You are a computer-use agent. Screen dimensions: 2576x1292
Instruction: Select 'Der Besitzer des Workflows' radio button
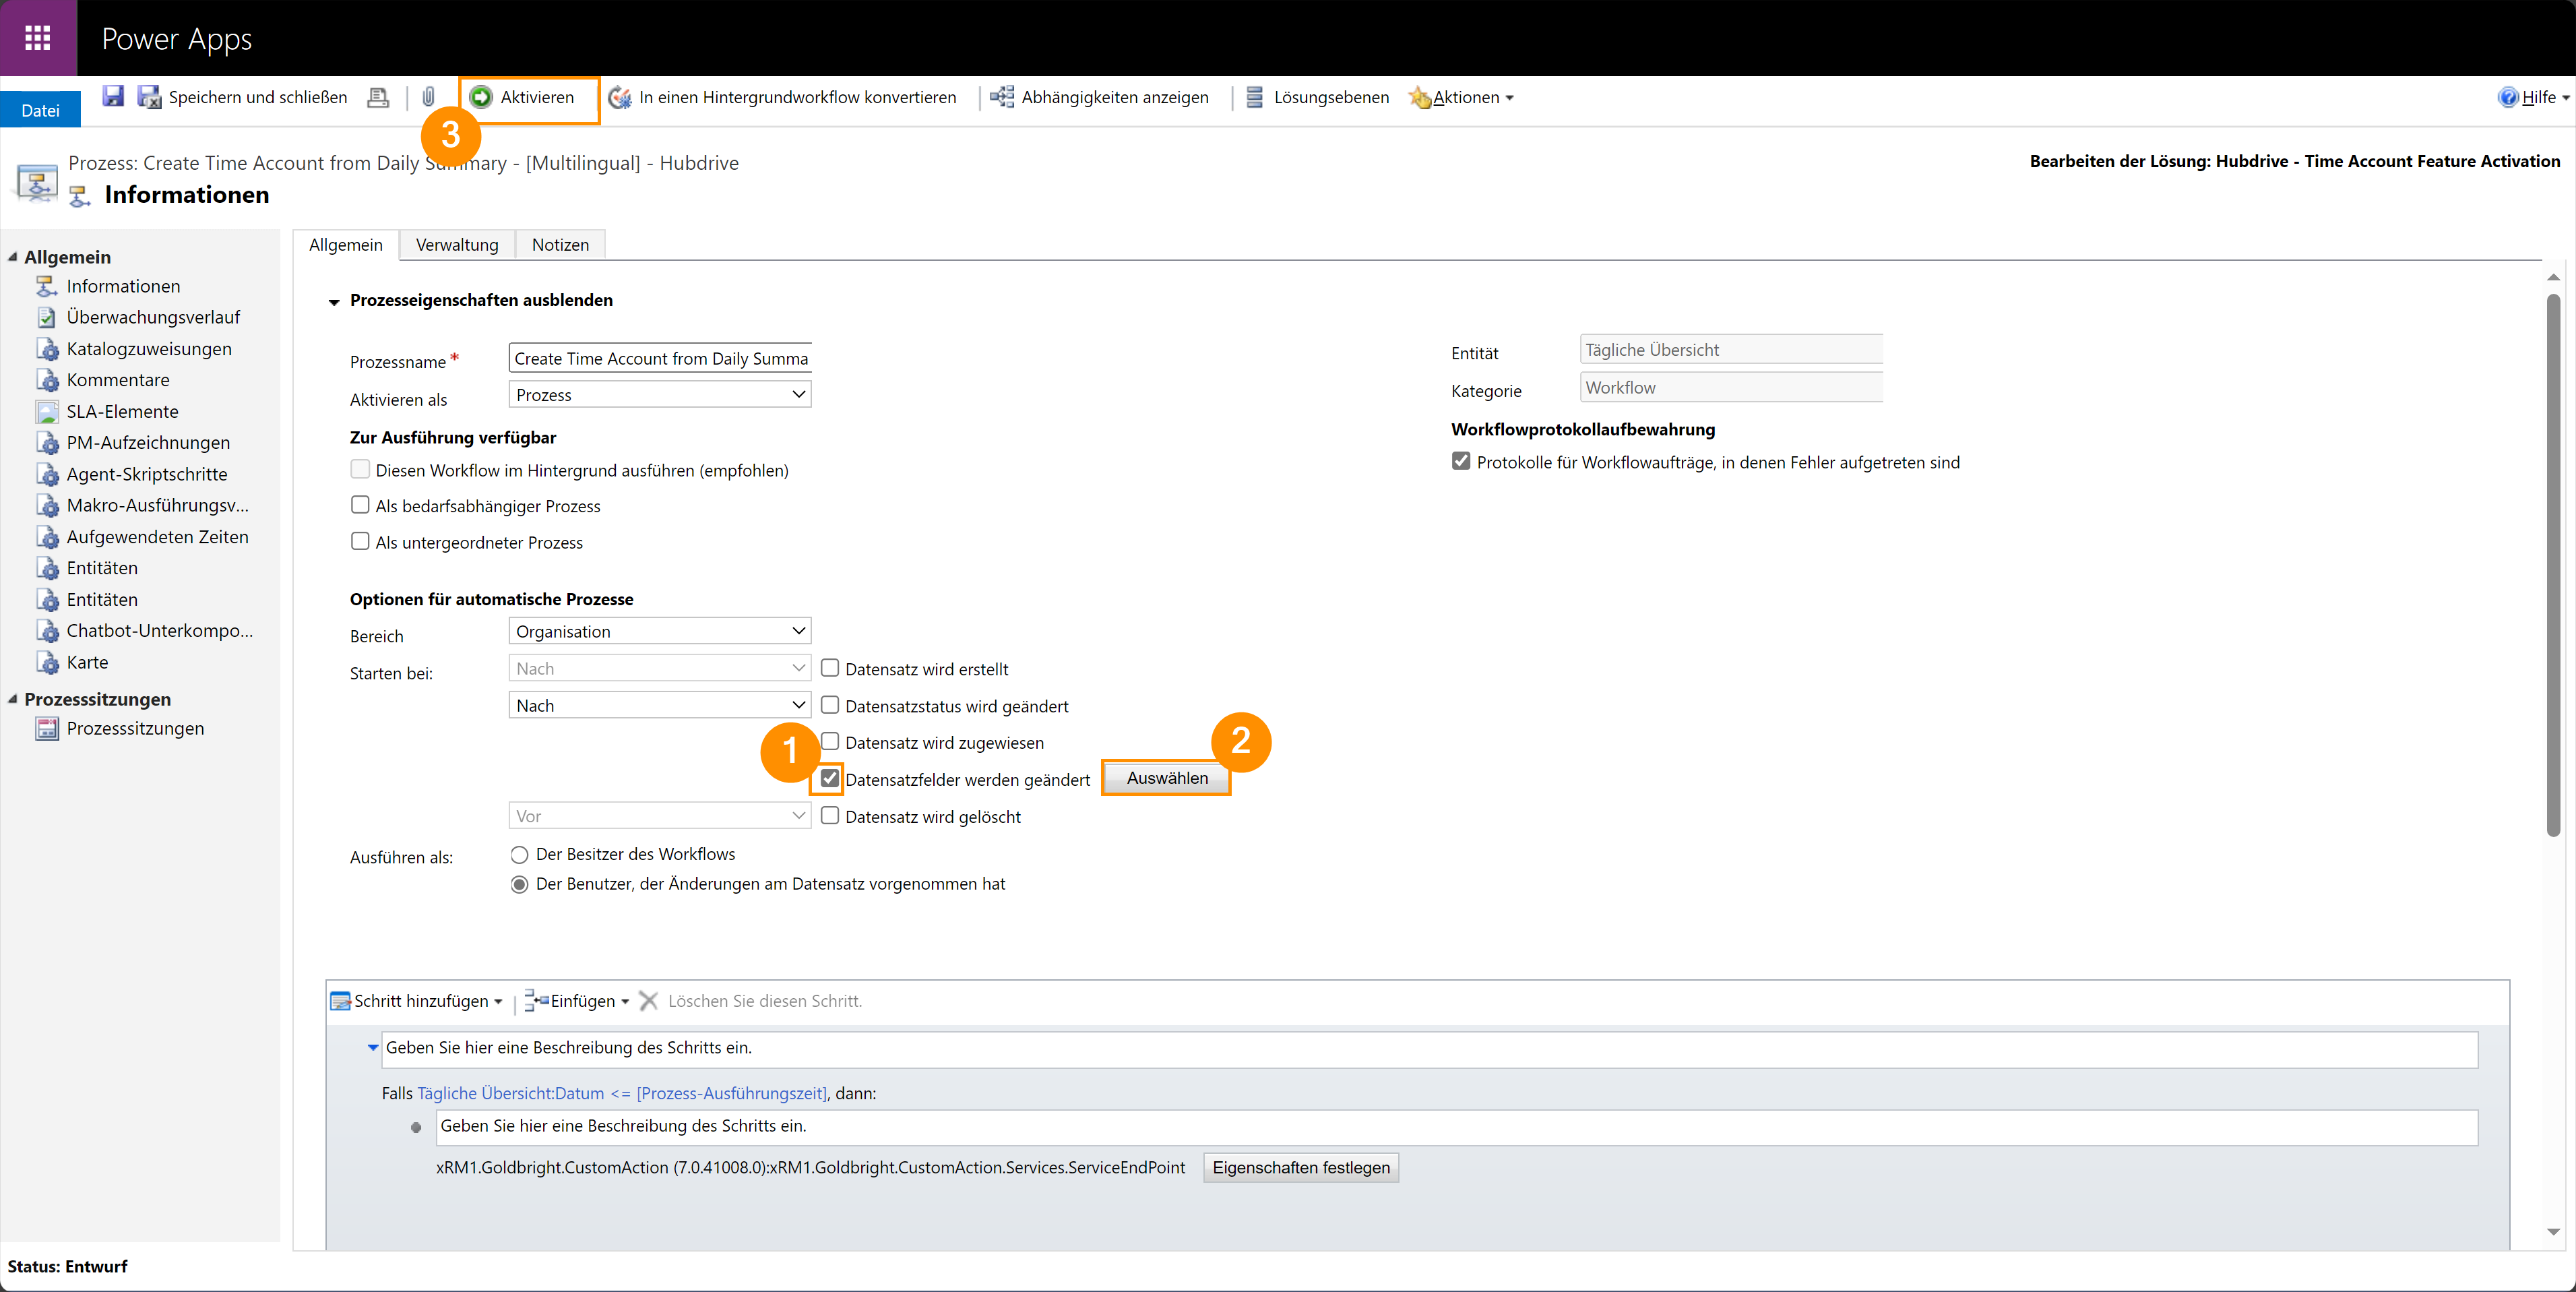click(519, 854)
